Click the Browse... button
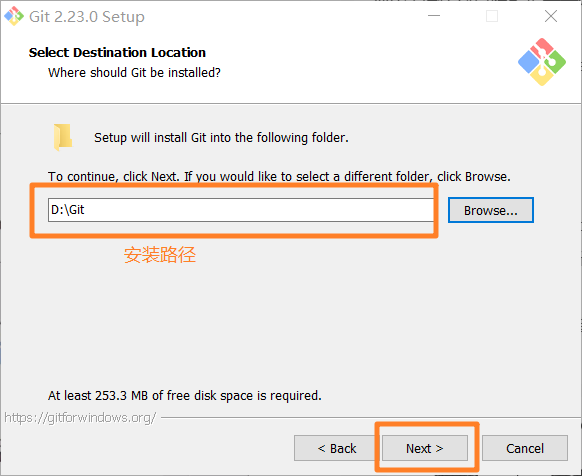Image resolution: width=582 pixels, height=476 pixels. tap(491, 210)
